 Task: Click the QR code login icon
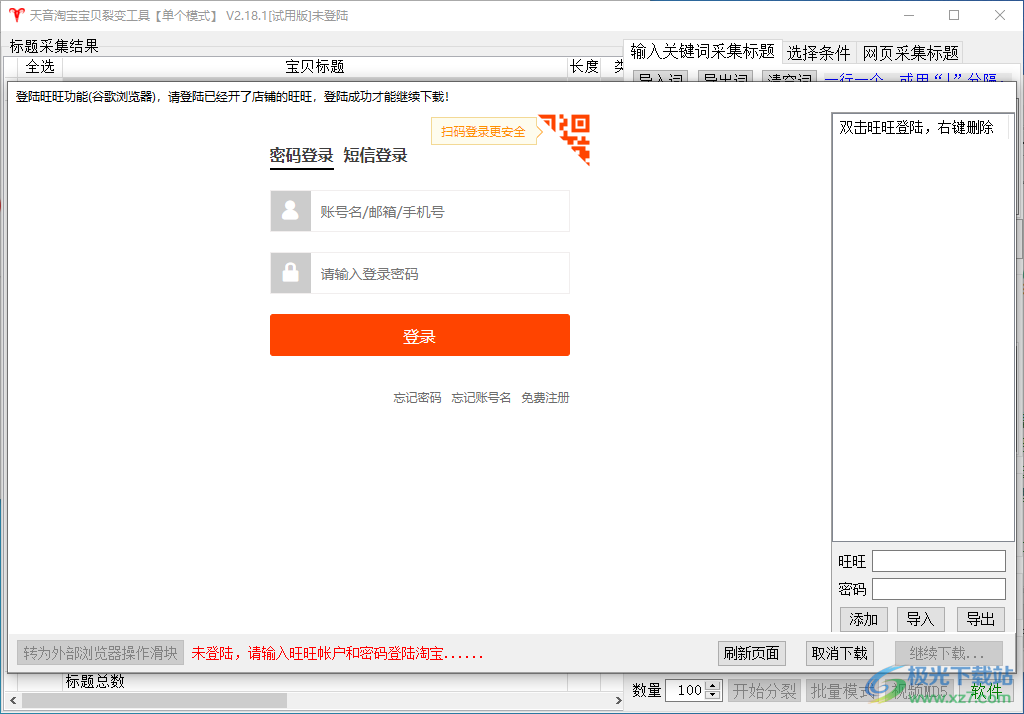566,138
